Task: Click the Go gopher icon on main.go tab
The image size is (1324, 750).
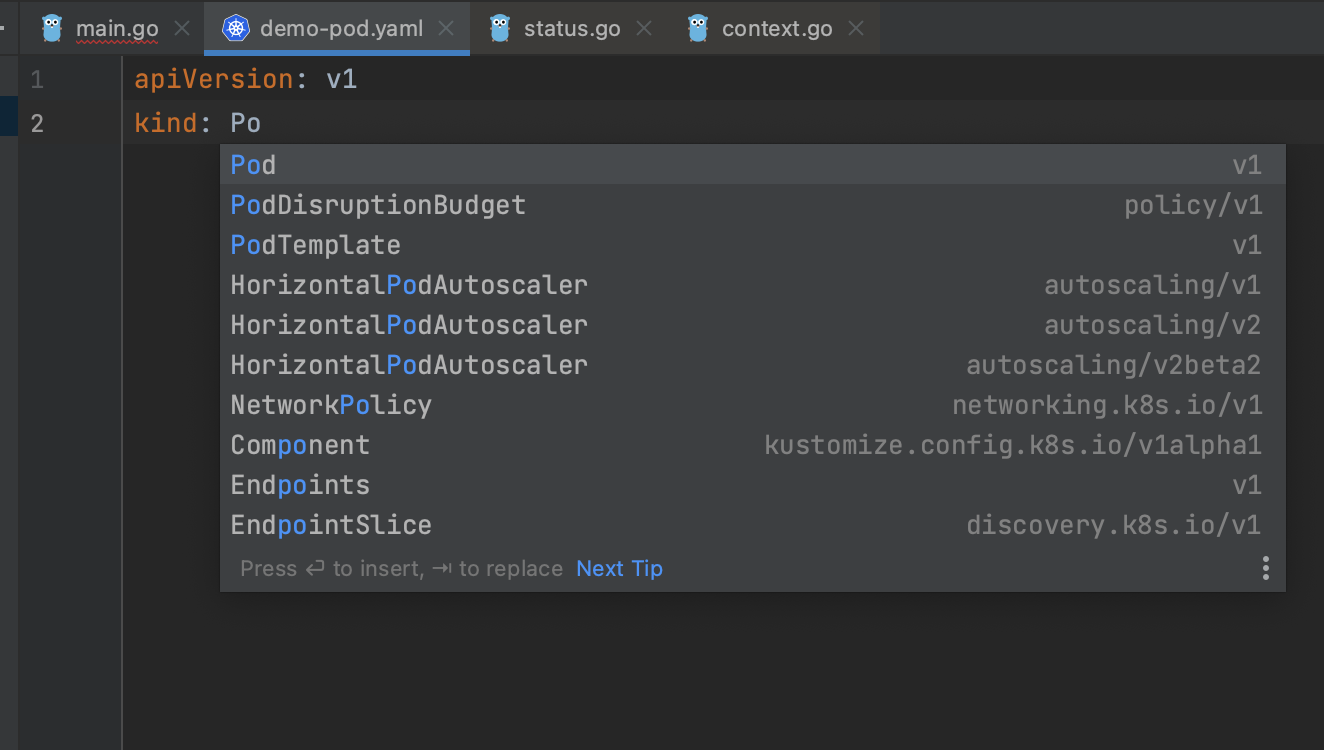Action: [53, 28]
